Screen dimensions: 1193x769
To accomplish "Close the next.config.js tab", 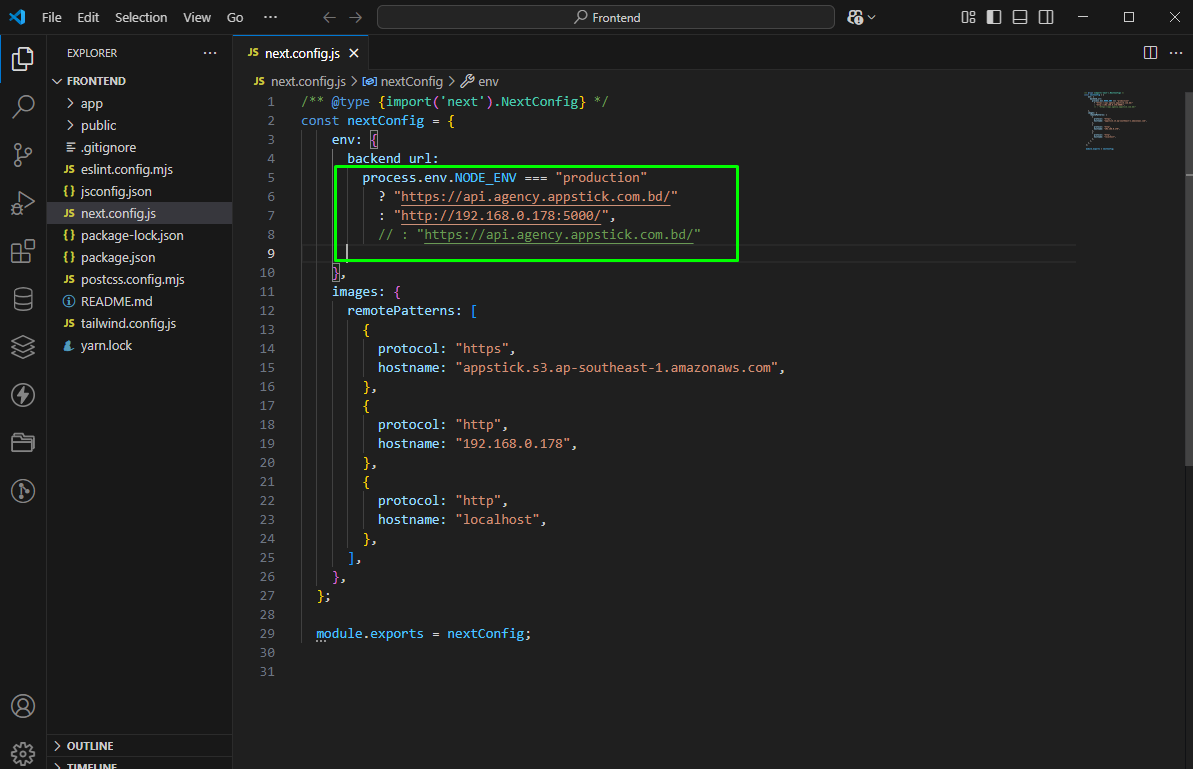I will click(x=354, y=53).
